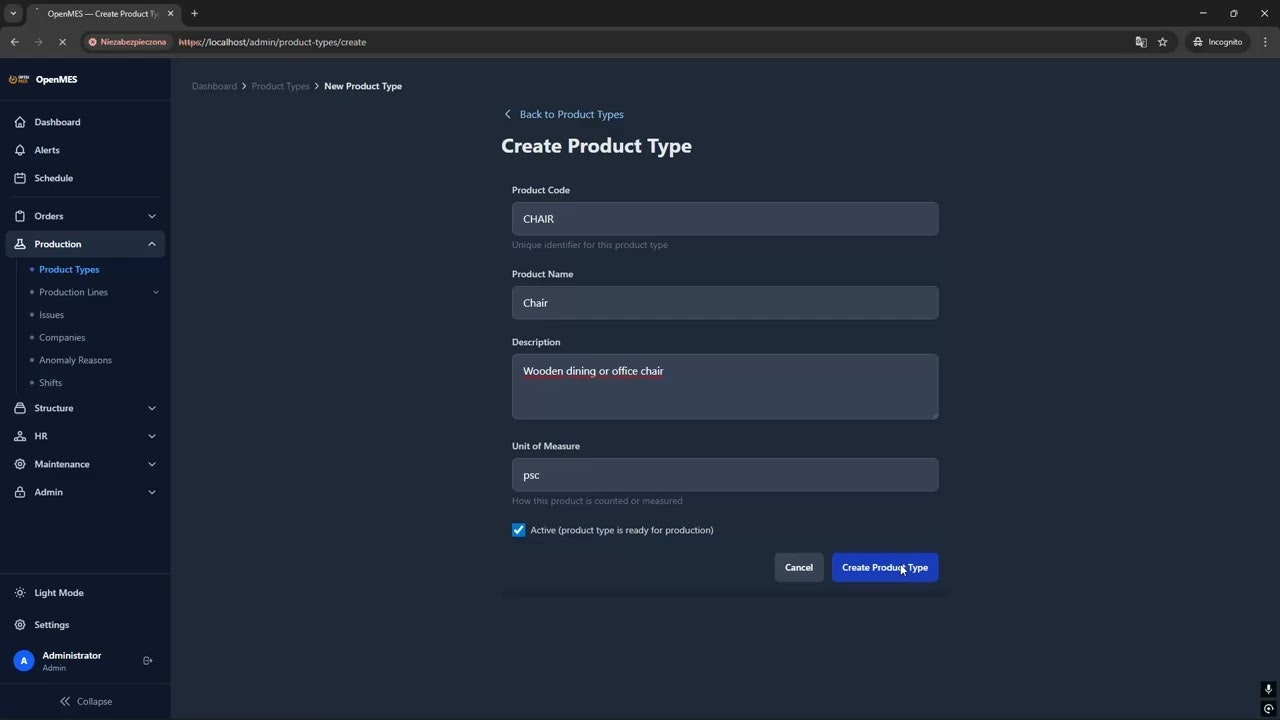Click the browser stop loading icon
The image size is (1280, 720).
62,42
